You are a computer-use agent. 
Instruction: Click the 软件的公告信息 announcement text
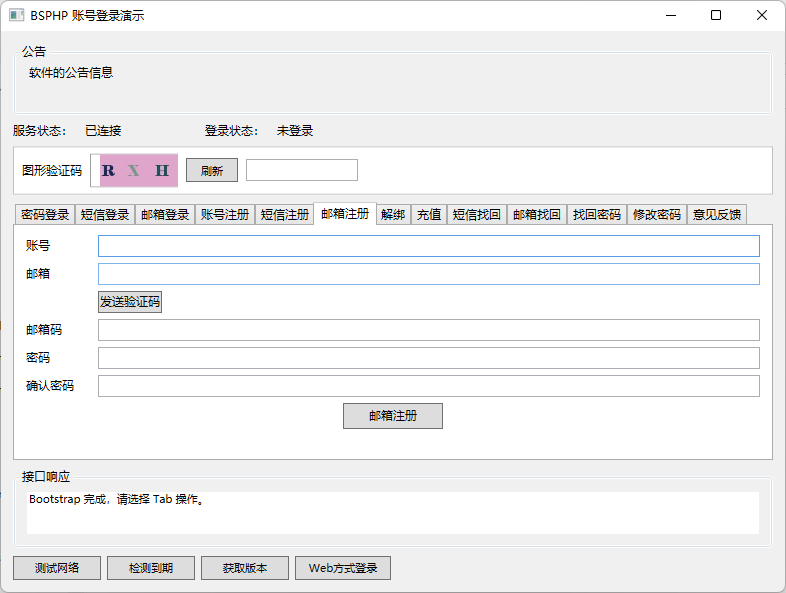point(71,73)
